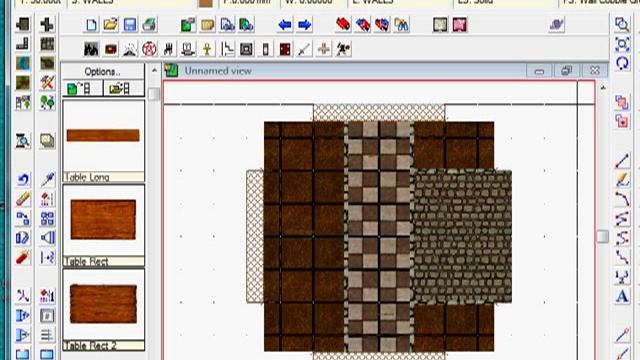Viewport: 640px width, 360px height.
Task: Select the Text tool letter A
Action: tap(622, 297)
